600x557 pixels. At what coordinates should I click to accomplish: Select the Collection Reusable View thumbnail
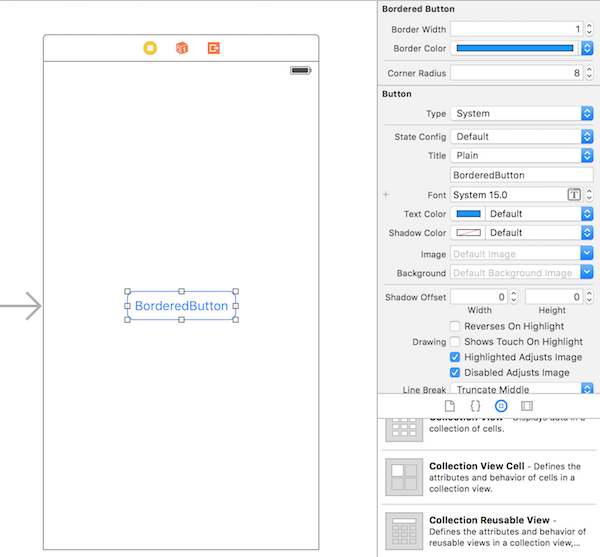[404, 531]
